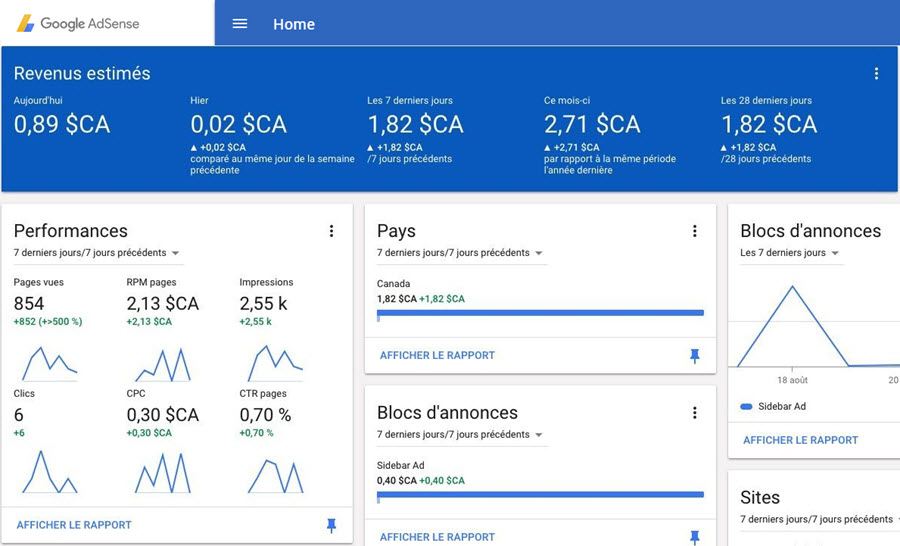Click 'Les 7 derniers jours' revenue label

tap(410, 100)
